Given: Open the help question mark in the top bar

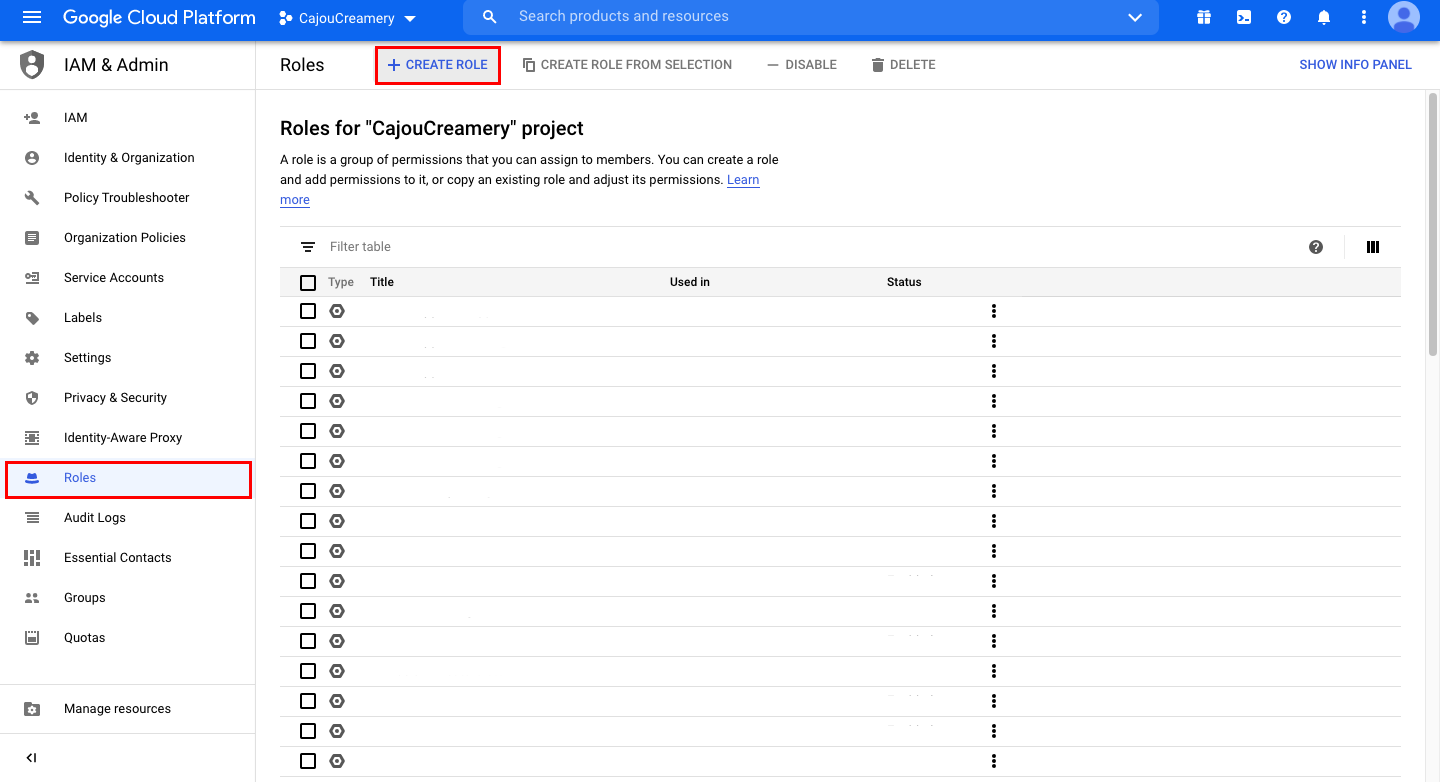Looking at the screenshot, I should pyautogui.click(x=1284, y=17).
